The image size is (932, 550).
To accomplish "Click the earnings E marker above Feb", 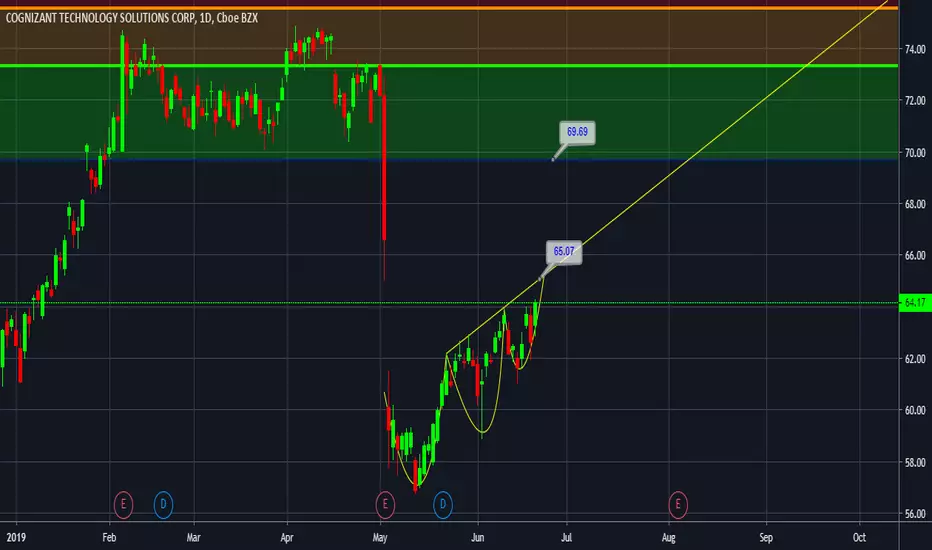I will tap(123, 505).
